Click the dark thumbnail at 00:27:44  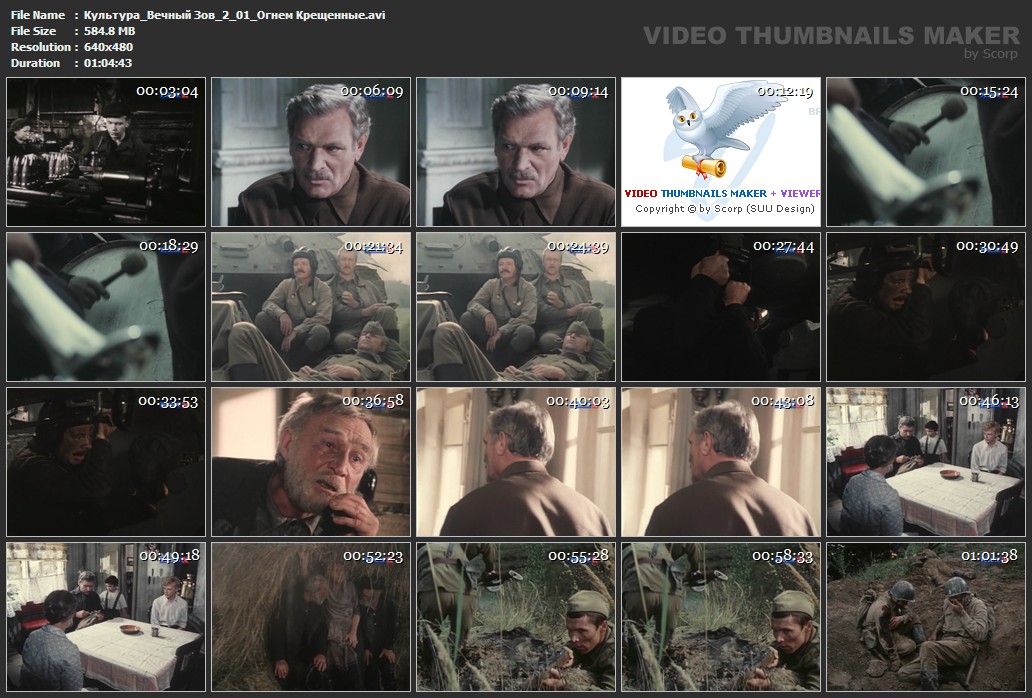(720, 307)
